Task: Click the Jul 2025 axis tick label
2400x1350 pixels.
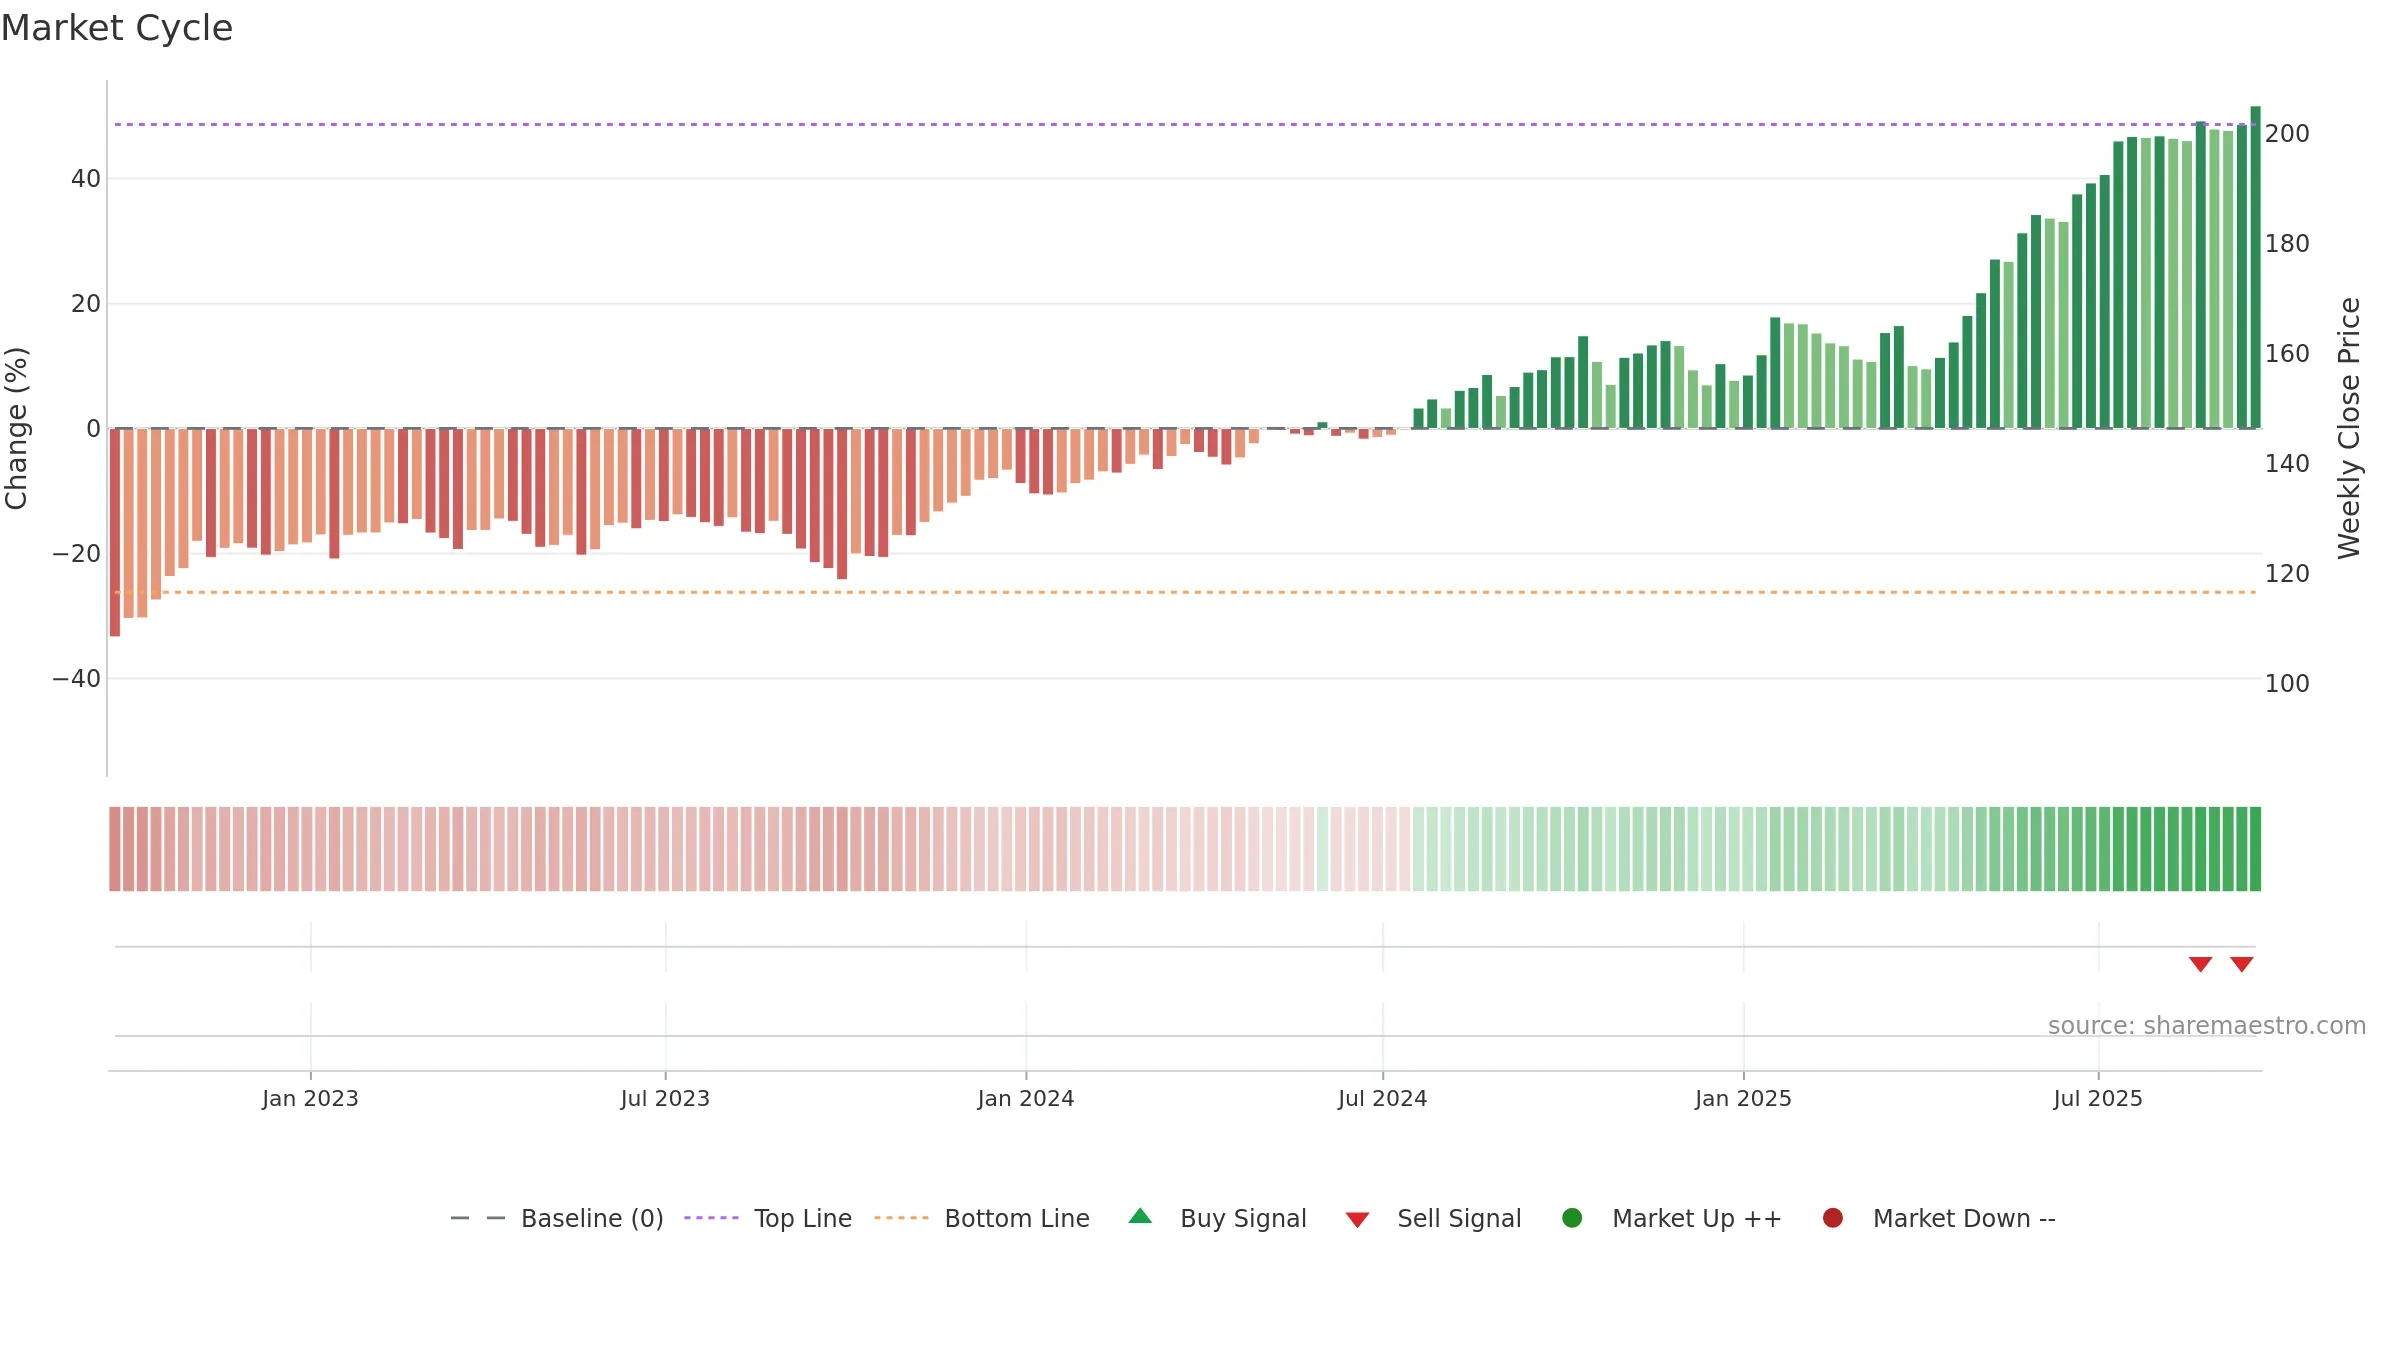Action: coord(2098,1099)
